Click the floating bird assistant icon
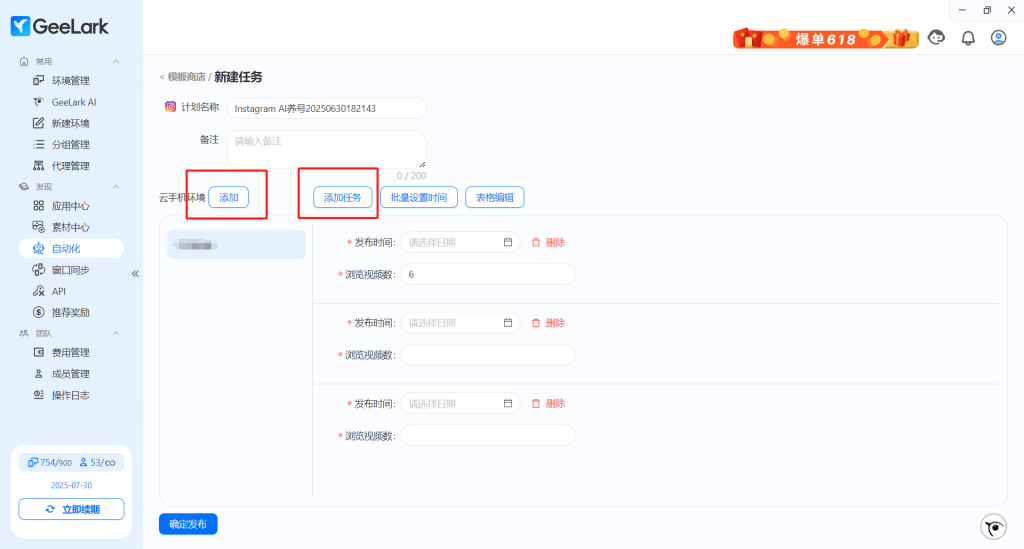 993,527
